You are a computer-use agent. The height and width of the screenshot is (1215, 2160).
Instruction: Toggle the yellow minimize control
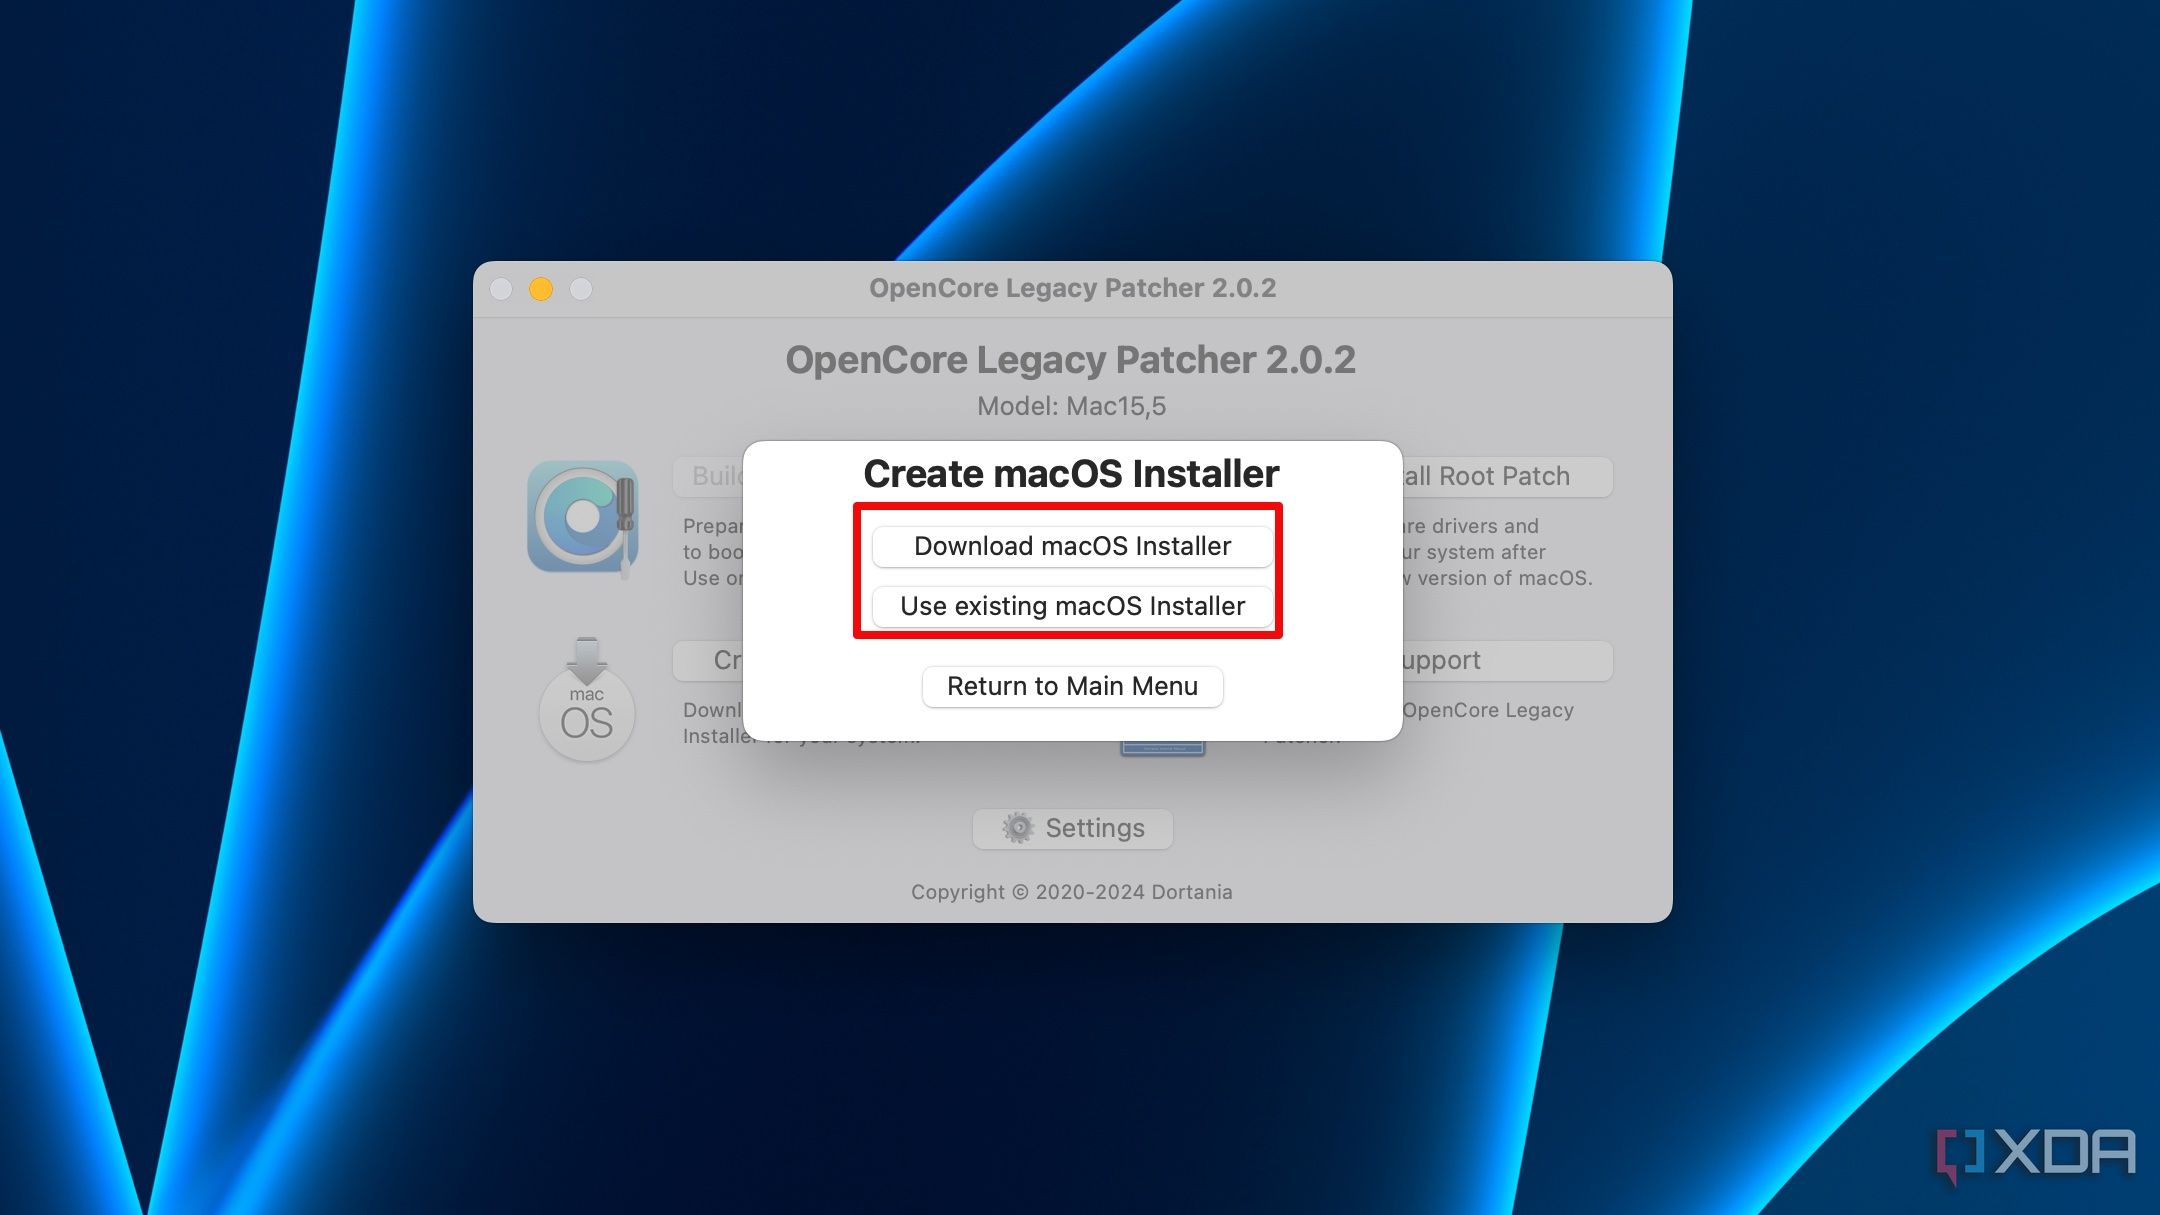tap(544, 288)
